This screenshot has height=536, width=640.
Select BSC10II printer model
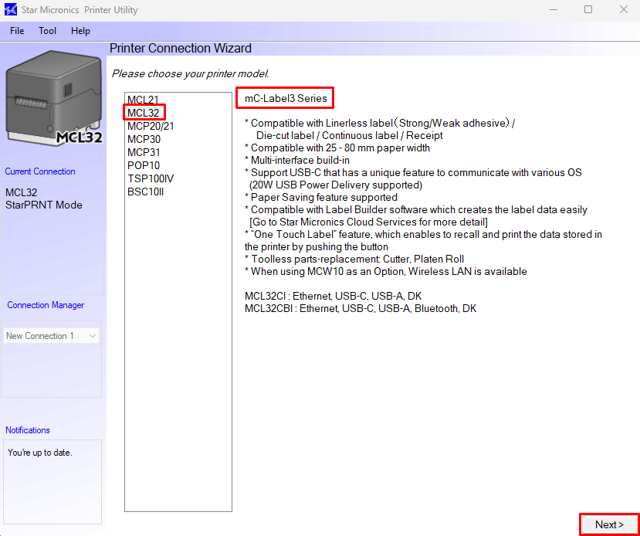point(146,191)
